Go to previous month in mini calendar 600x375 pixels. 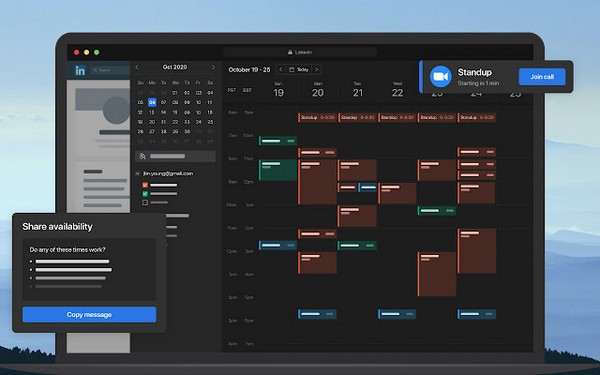click(x=137, y=67)
